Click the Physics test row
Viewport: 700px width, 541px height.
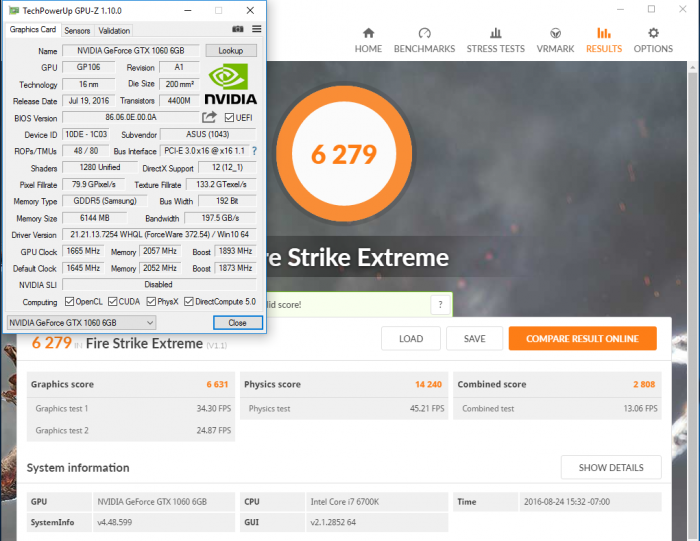(344, 408)
